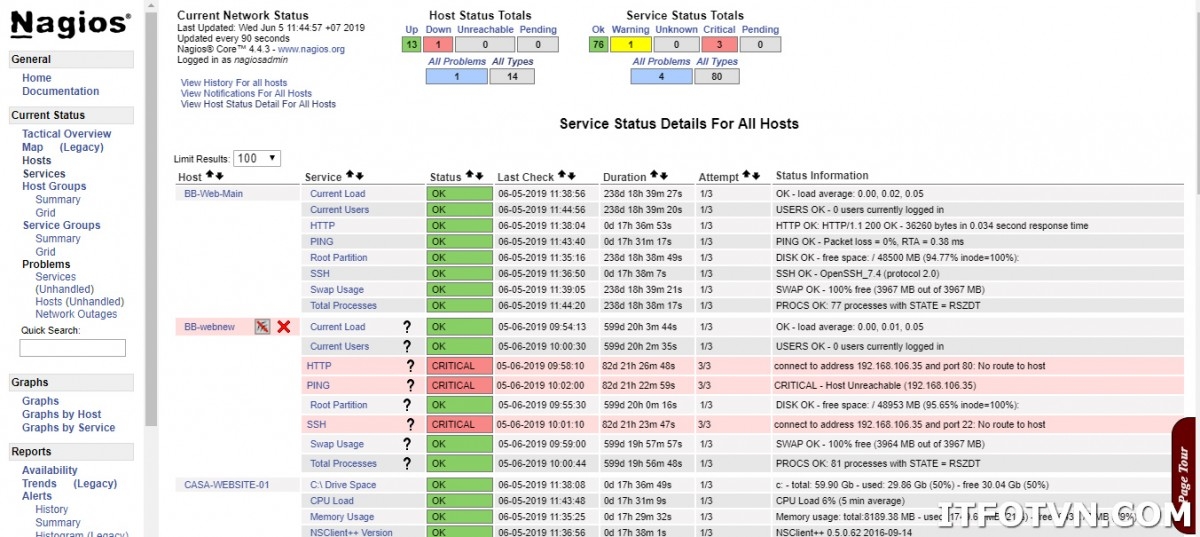Screen dimensions: 1200x537
Task: Click the yellow Warning count box
Action: 630,44
